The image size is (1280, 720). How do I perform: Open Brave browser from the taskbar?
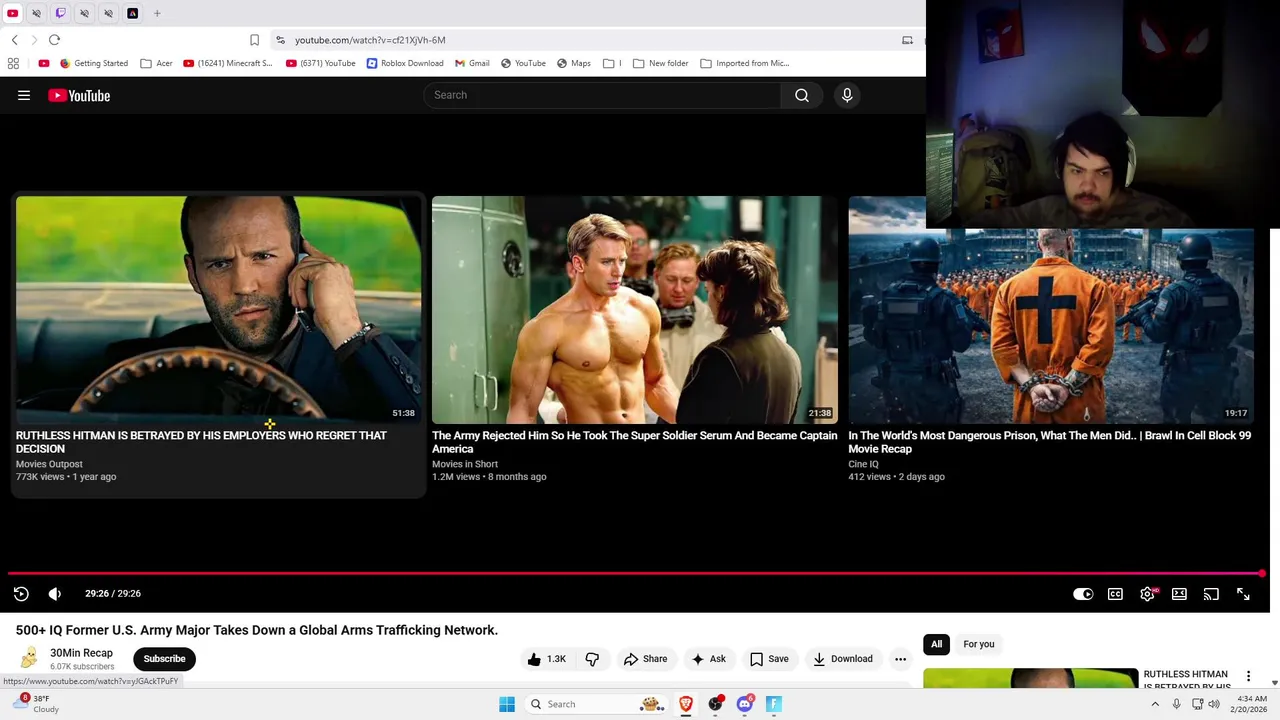point(686,704)
